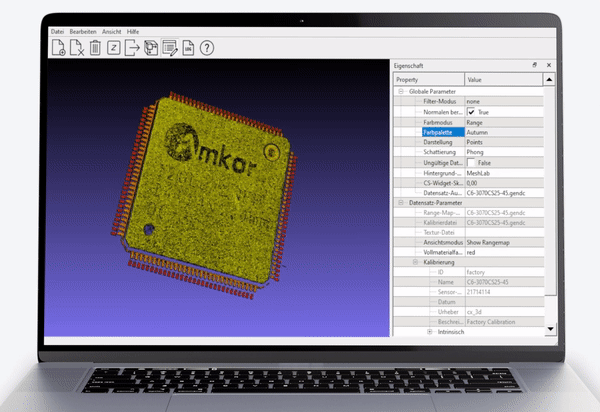Click the trash can delete icon
Screen dimensions: 600x412
click(95, 48)
